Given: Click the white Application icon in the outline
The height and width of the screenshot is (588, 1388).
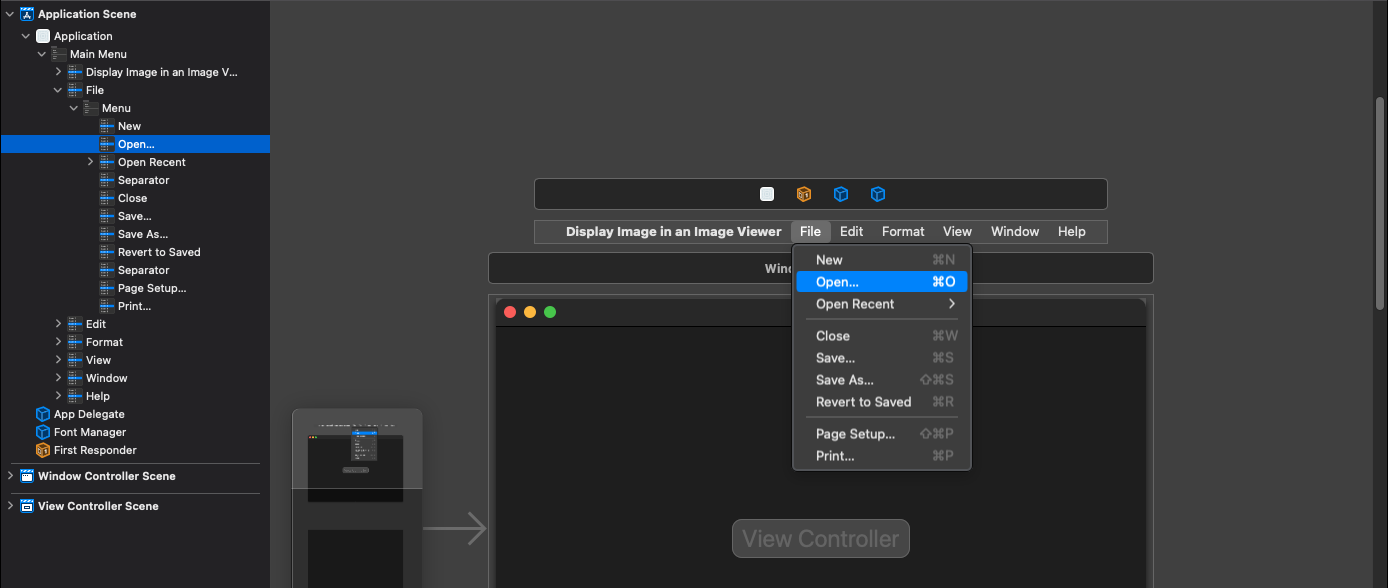Looking at the screenshot, I should (43, 36).
